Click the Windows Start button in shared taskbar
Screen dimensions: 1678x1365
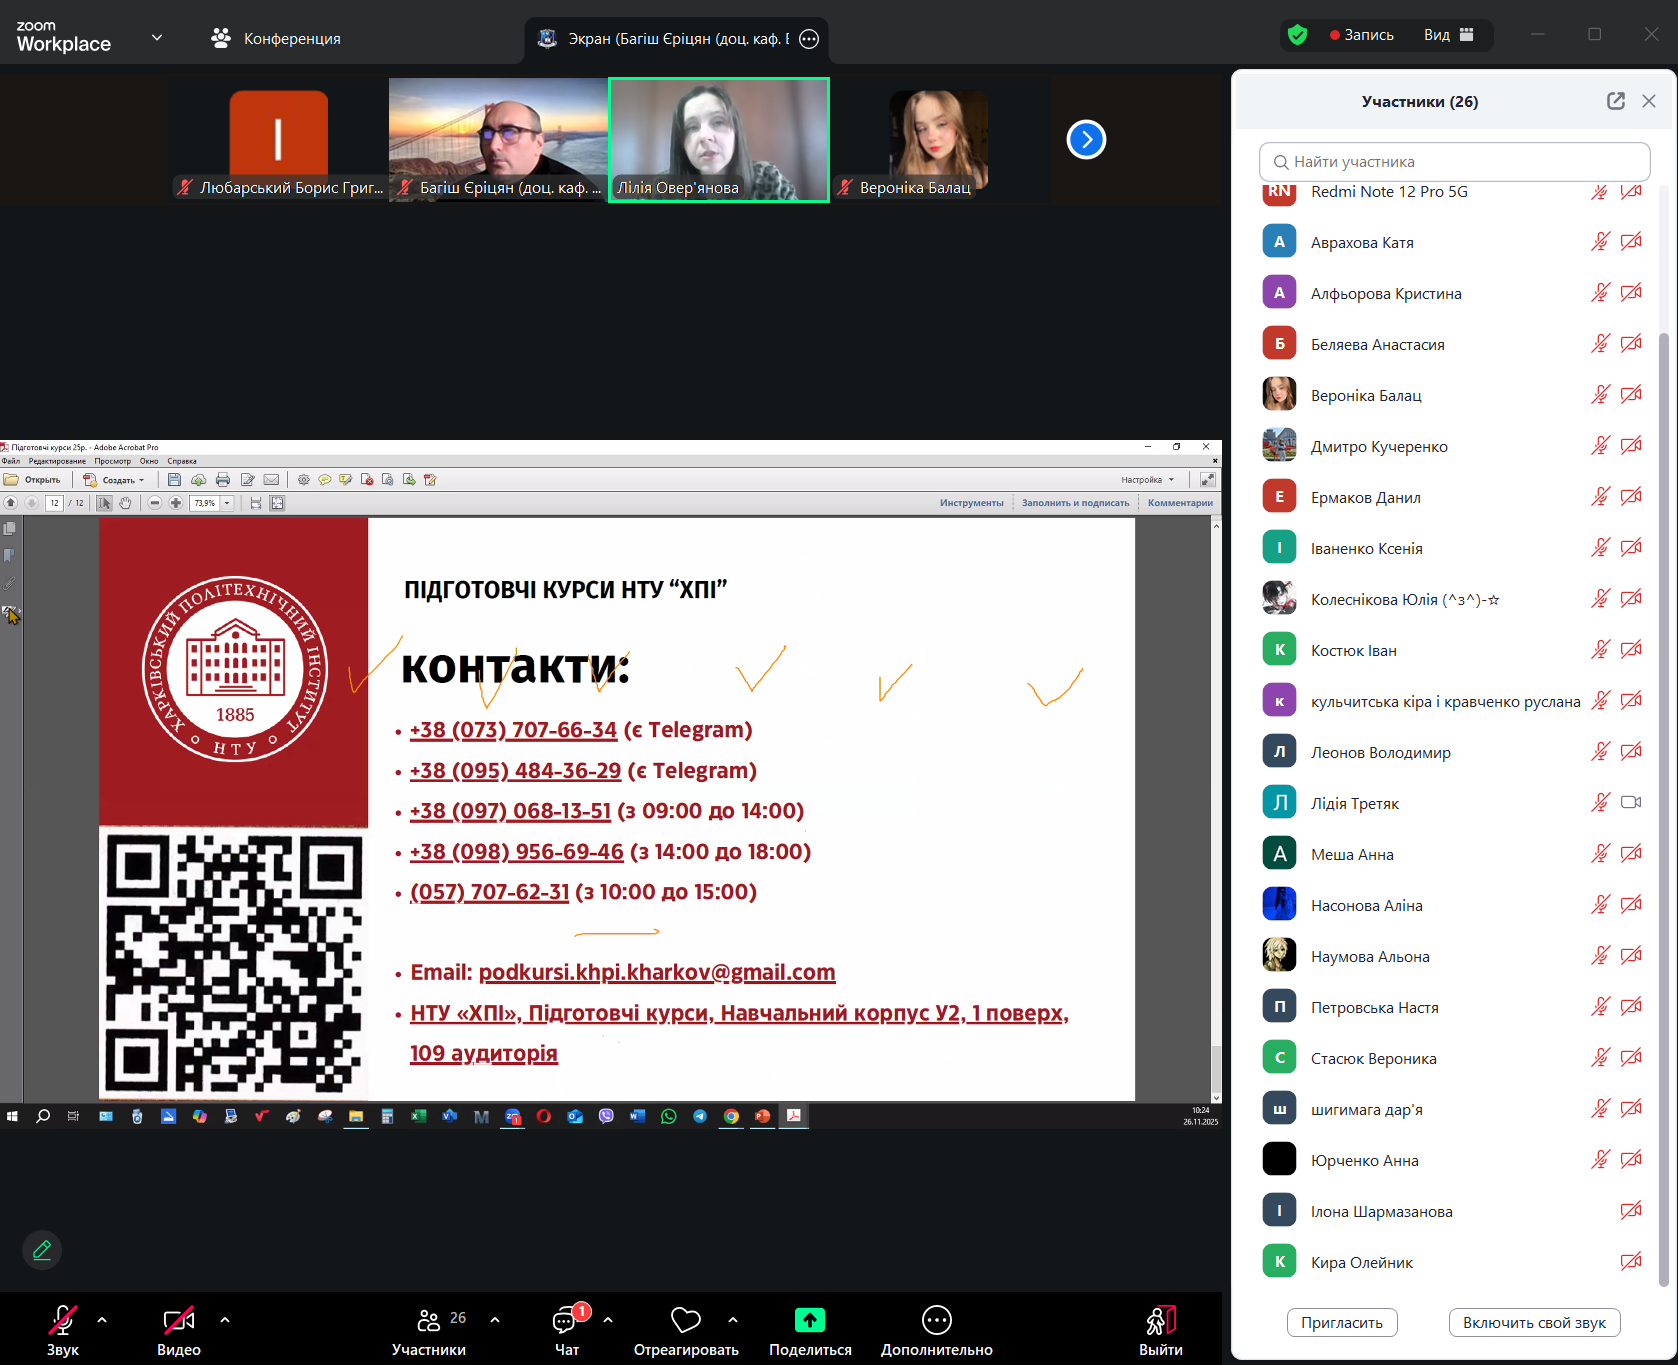click(12, 1116)
